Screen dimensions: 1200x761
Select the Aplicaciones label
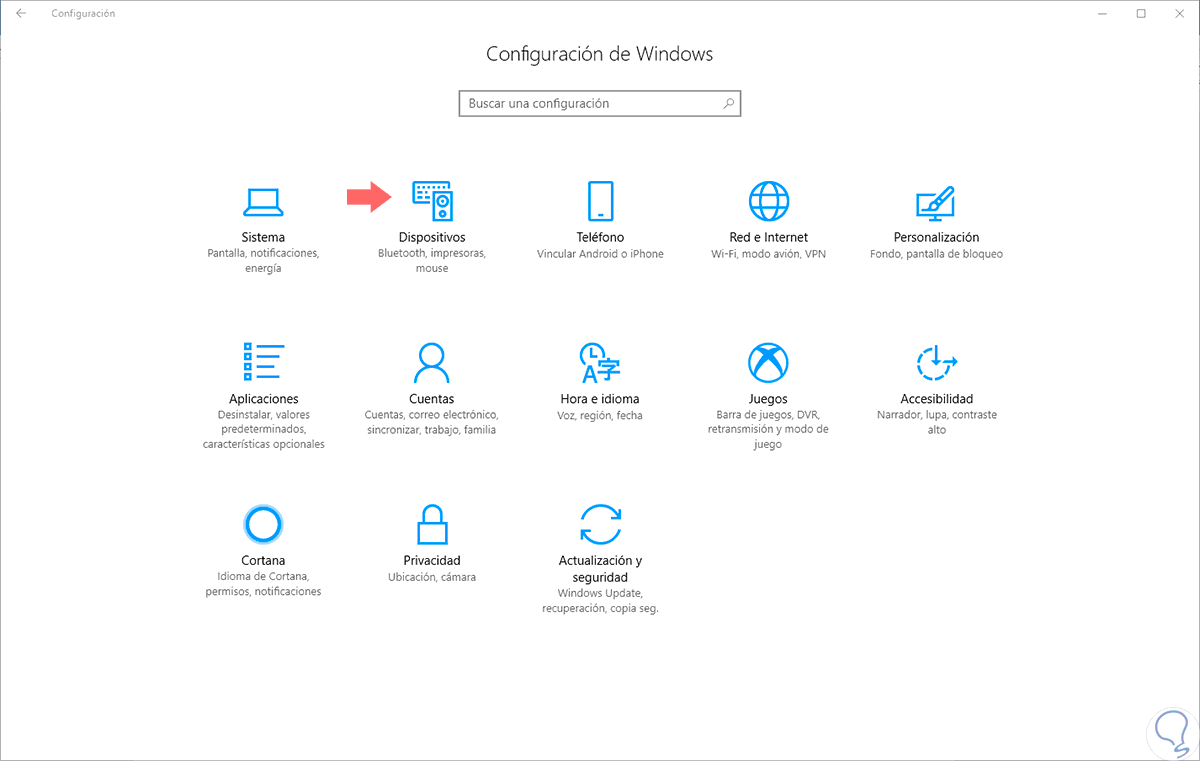pos(264,398)
